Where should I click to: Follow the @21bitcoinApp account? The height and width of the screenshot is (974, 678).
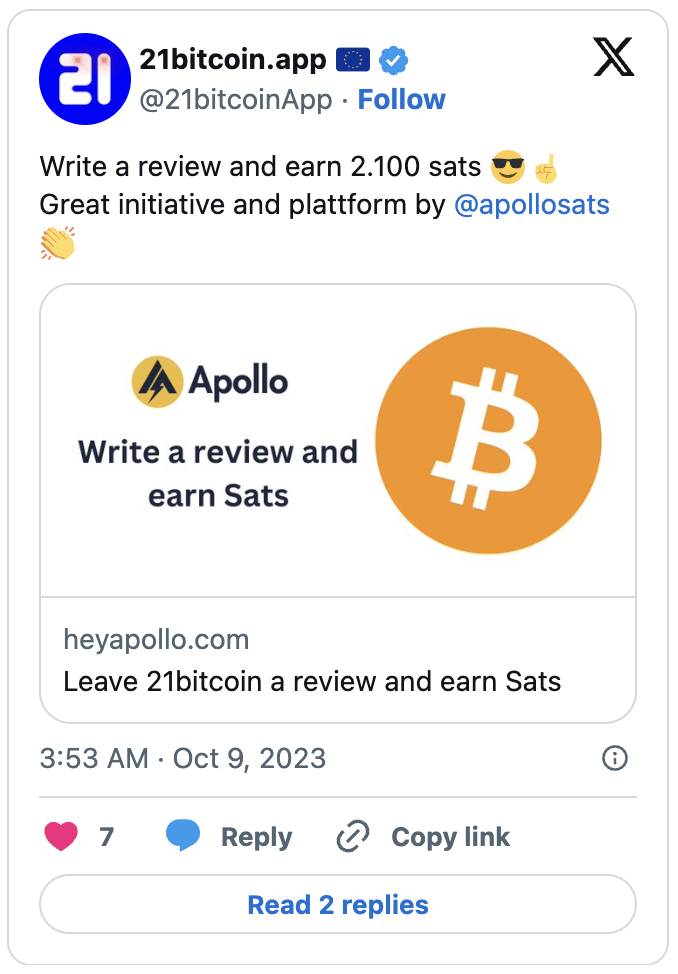coord(401,99)
